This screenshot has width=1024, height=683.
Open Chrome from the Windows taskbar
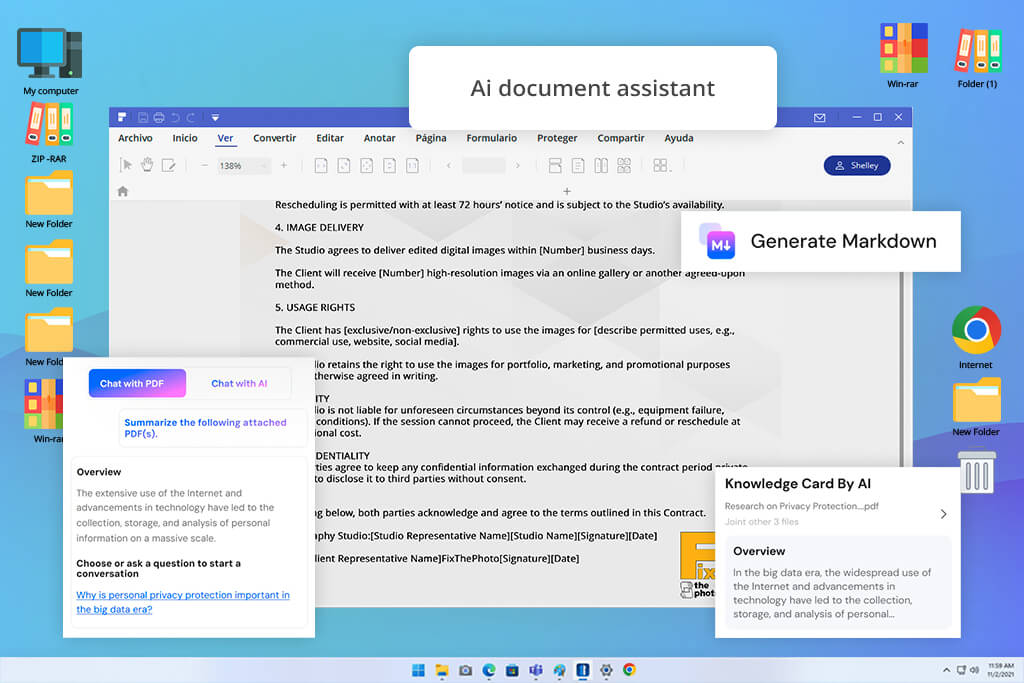[x=629, y=670]
